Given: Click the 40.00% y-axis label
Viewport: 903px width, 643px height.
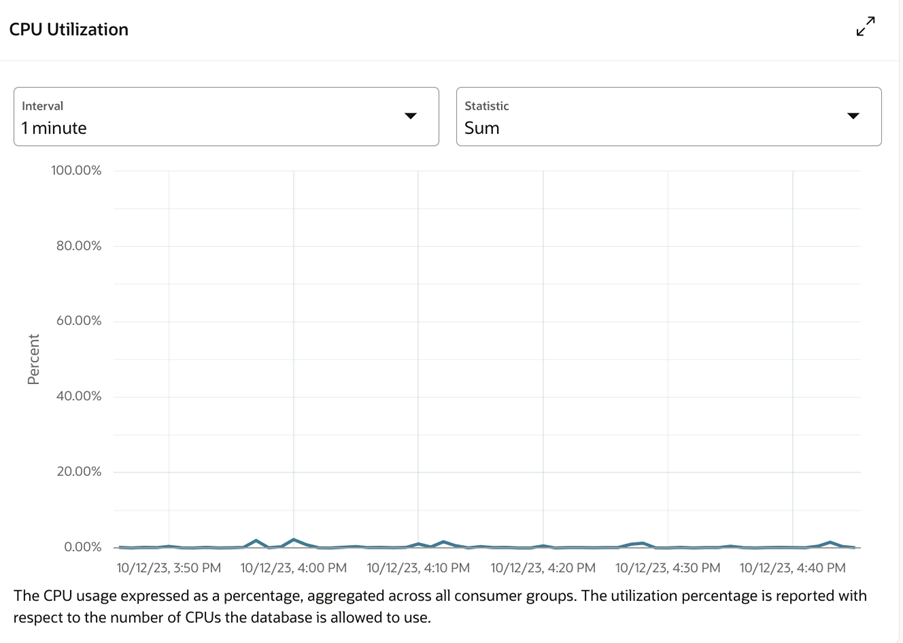Looking at the screenshot, I should 79,396.
